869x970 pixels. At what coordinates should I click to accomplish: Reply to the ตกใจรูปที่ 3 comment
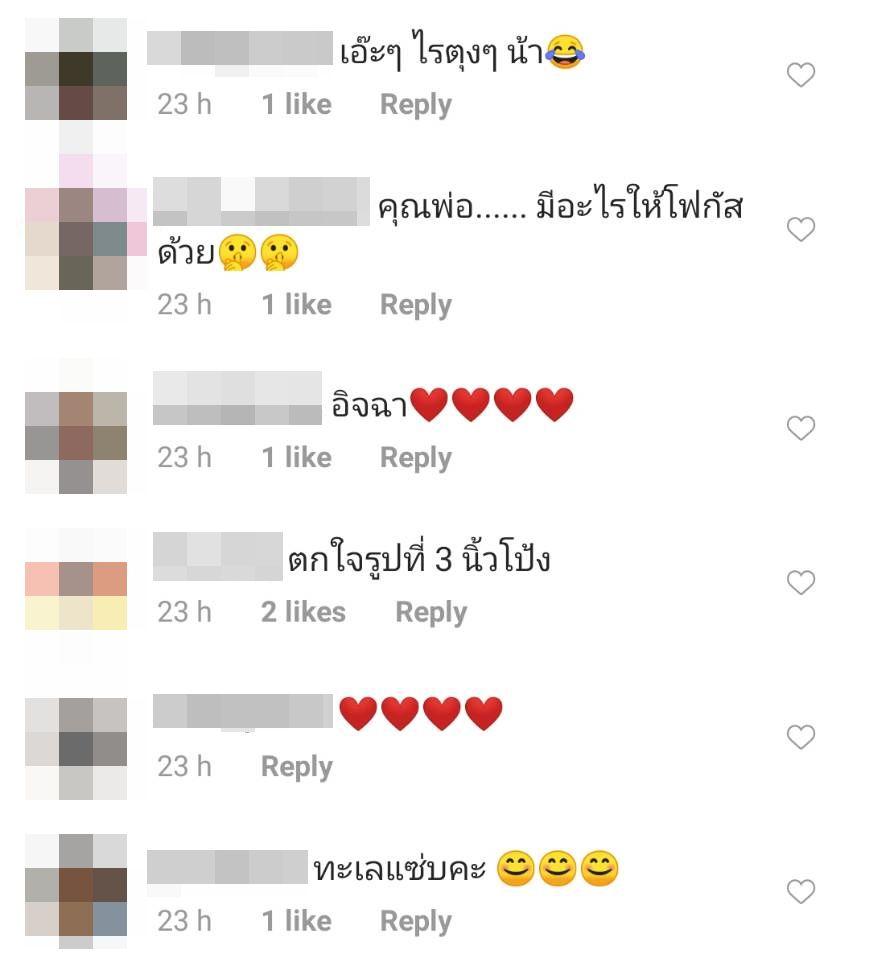(x=431, y=613)
